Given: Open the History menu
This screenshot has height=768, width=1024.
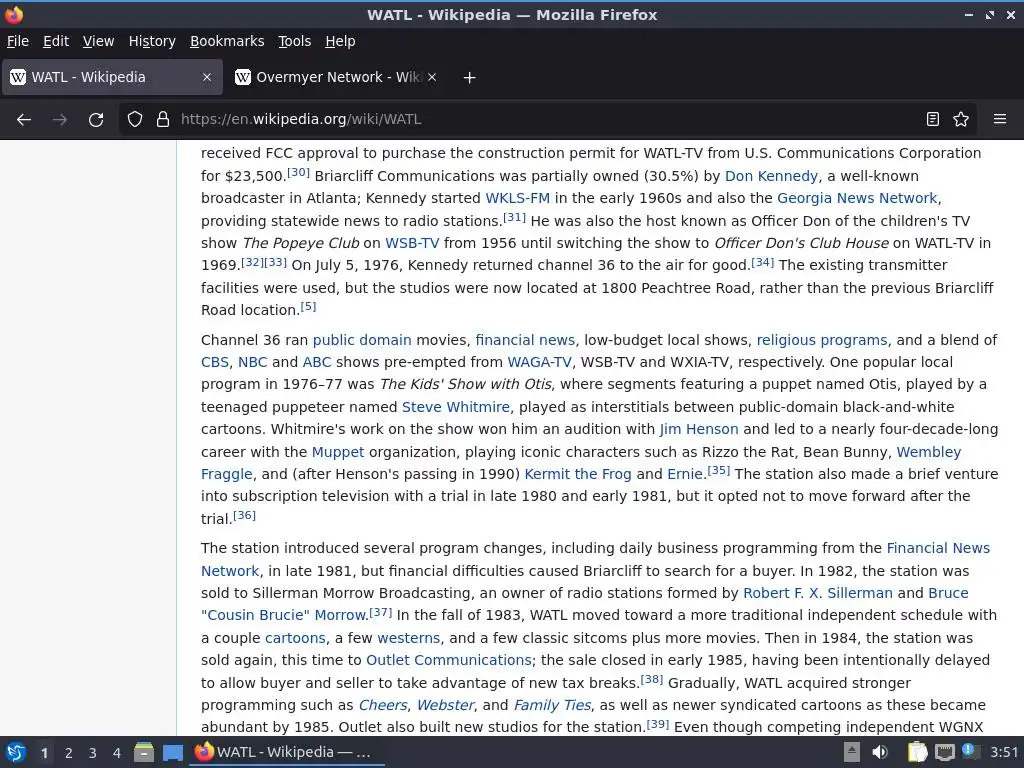Looking at the screenshot, I should [152, 41].
